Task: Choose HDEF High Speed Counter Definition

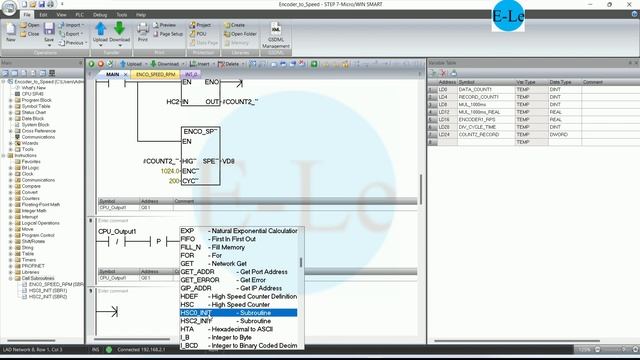Action: pos(238,296)
